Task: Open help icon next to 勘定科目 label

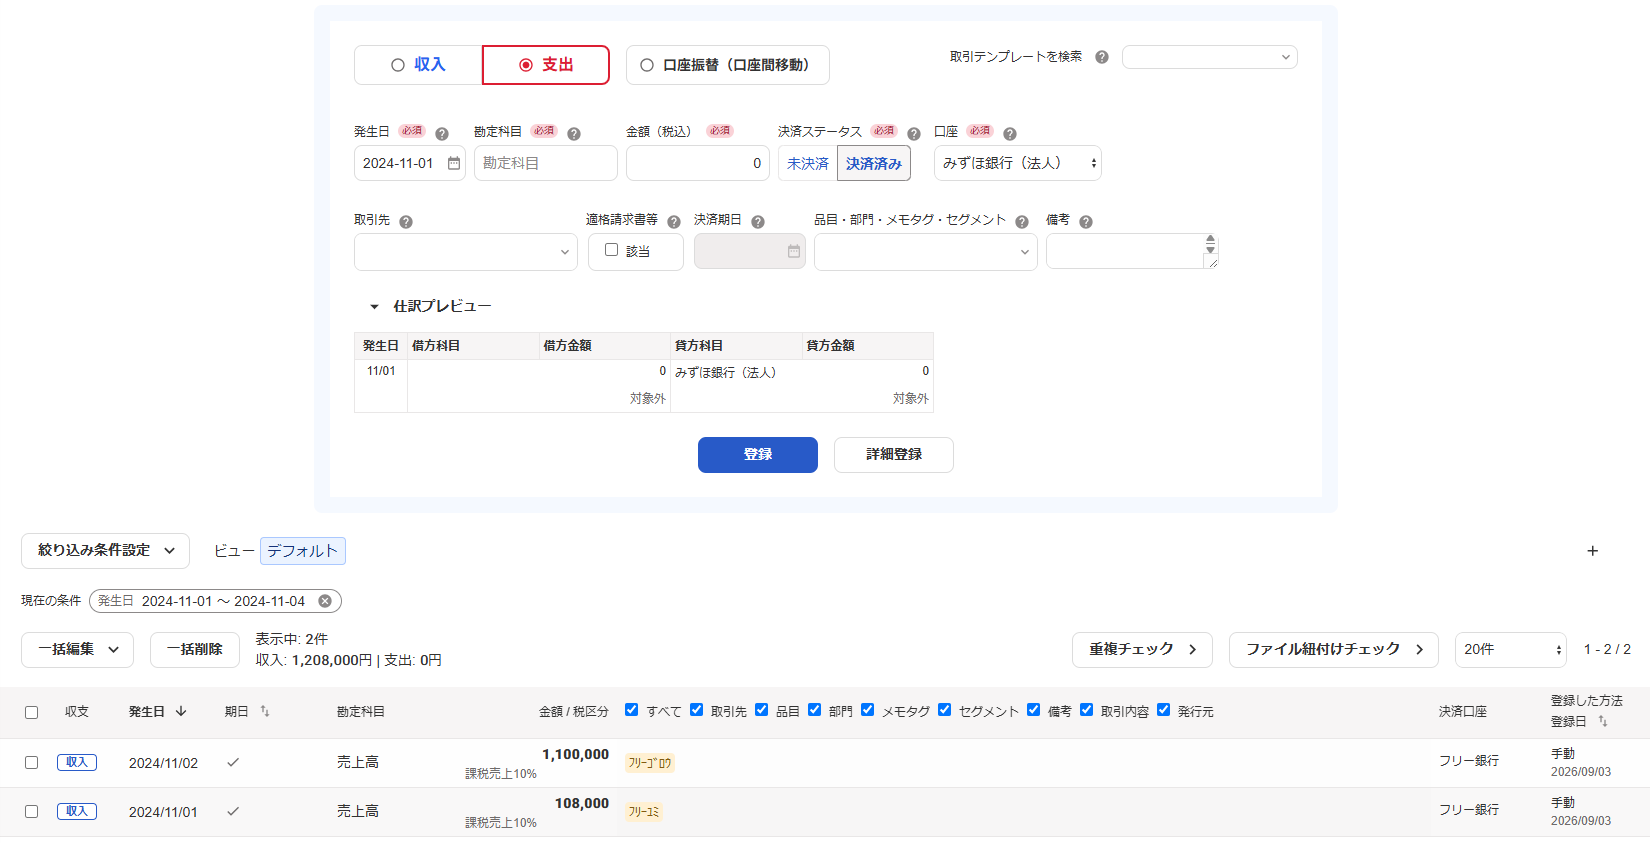Action: point(574,134)
